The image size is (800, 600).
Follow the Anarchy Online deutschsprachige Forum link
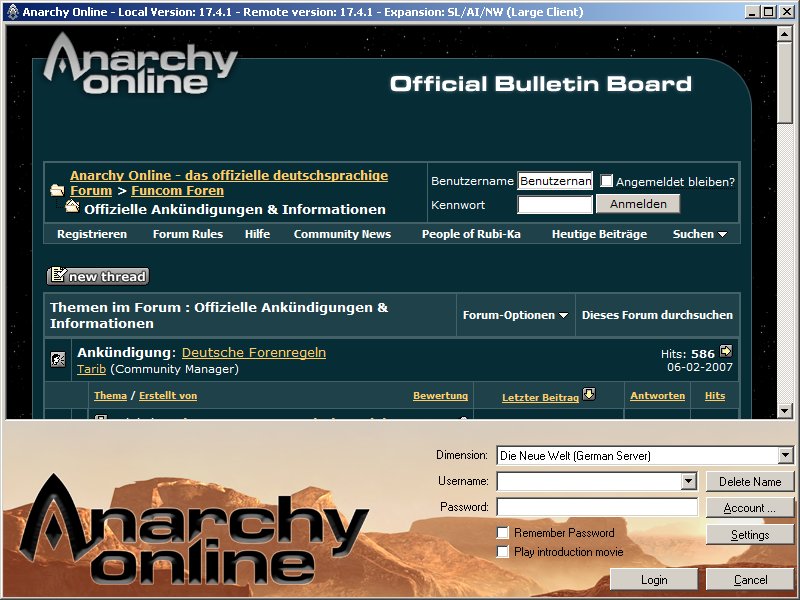229,183
